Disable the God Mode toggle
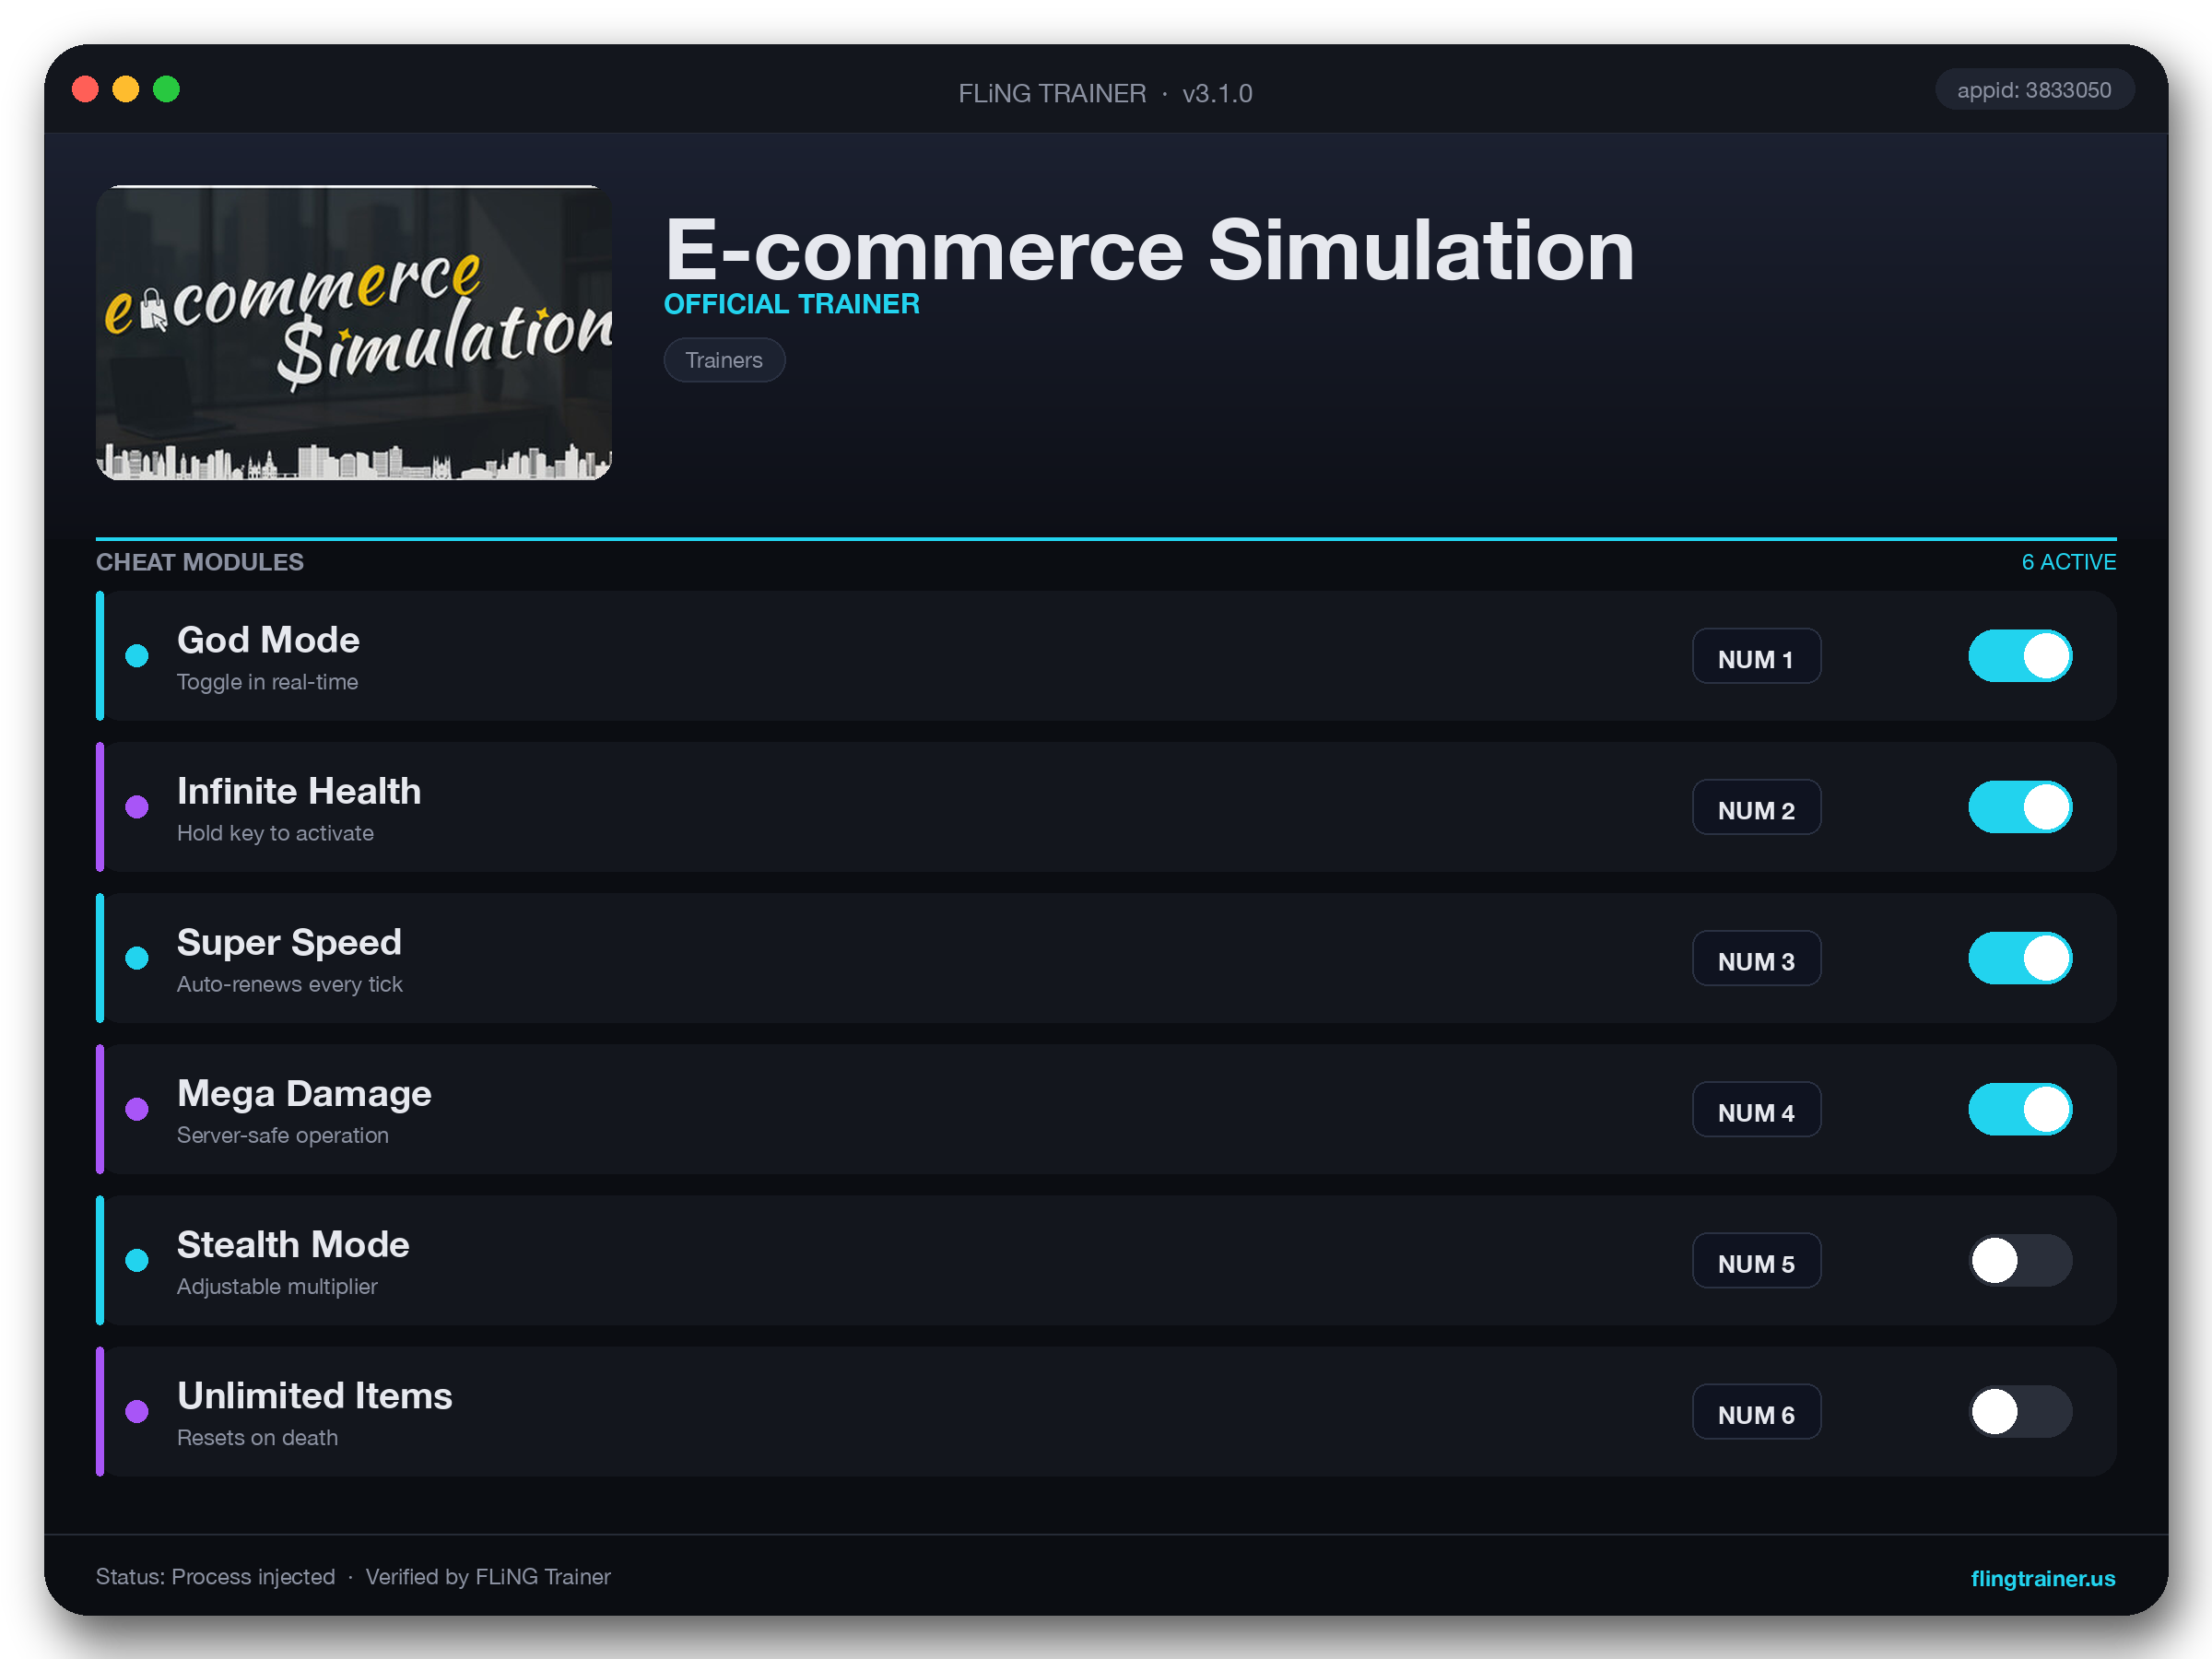The height and width of the screenshot is (1659, 2212). click(x=2019, y=656)
